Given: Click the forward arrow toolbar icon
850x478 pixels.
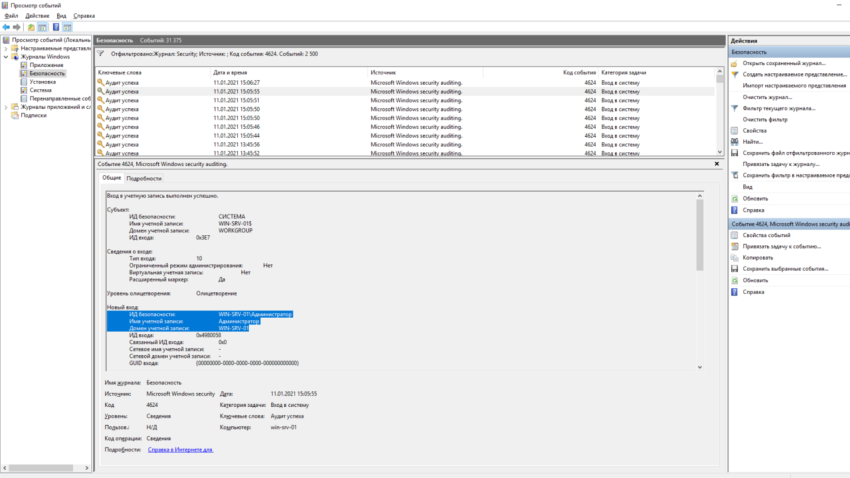Looking at the screenshot, I should 17,27.
